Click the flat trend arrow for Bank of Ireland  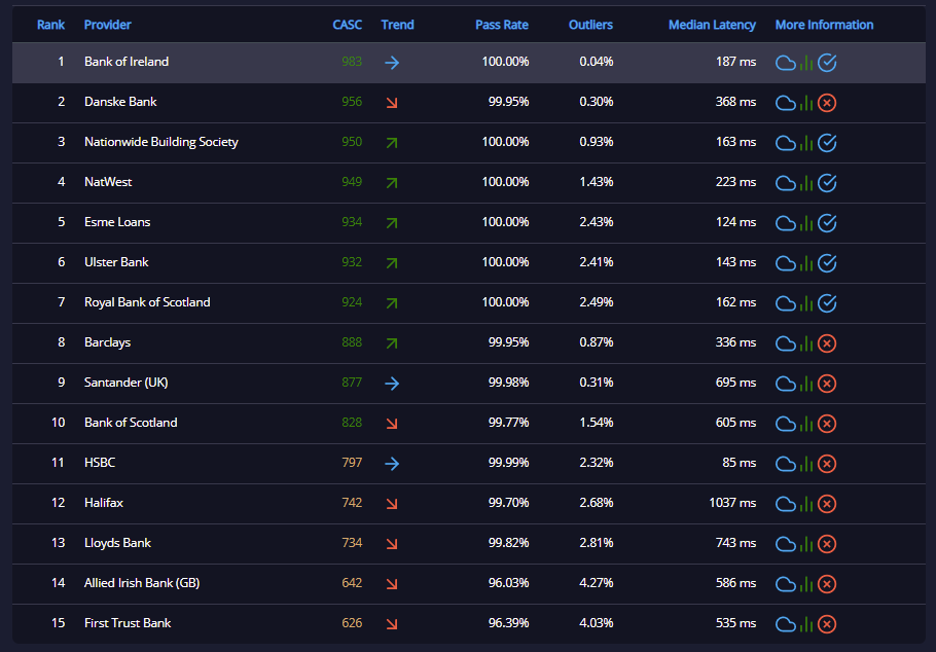[x=392, y=62]
